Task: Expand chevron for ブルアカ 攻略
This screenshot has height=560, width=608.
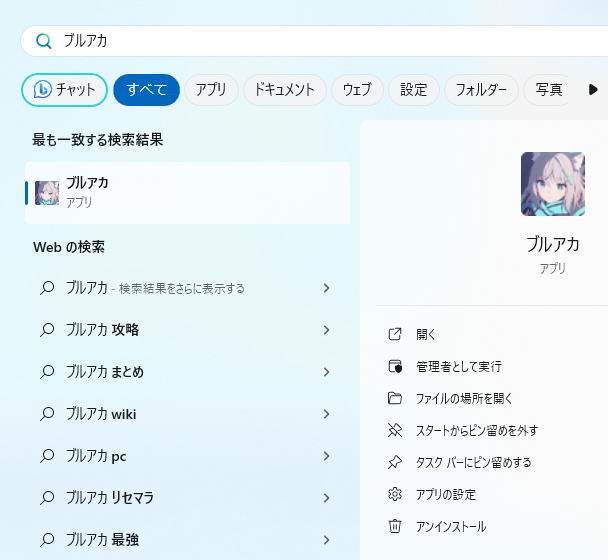Action: pyautogui.click(x=326, y=330)
